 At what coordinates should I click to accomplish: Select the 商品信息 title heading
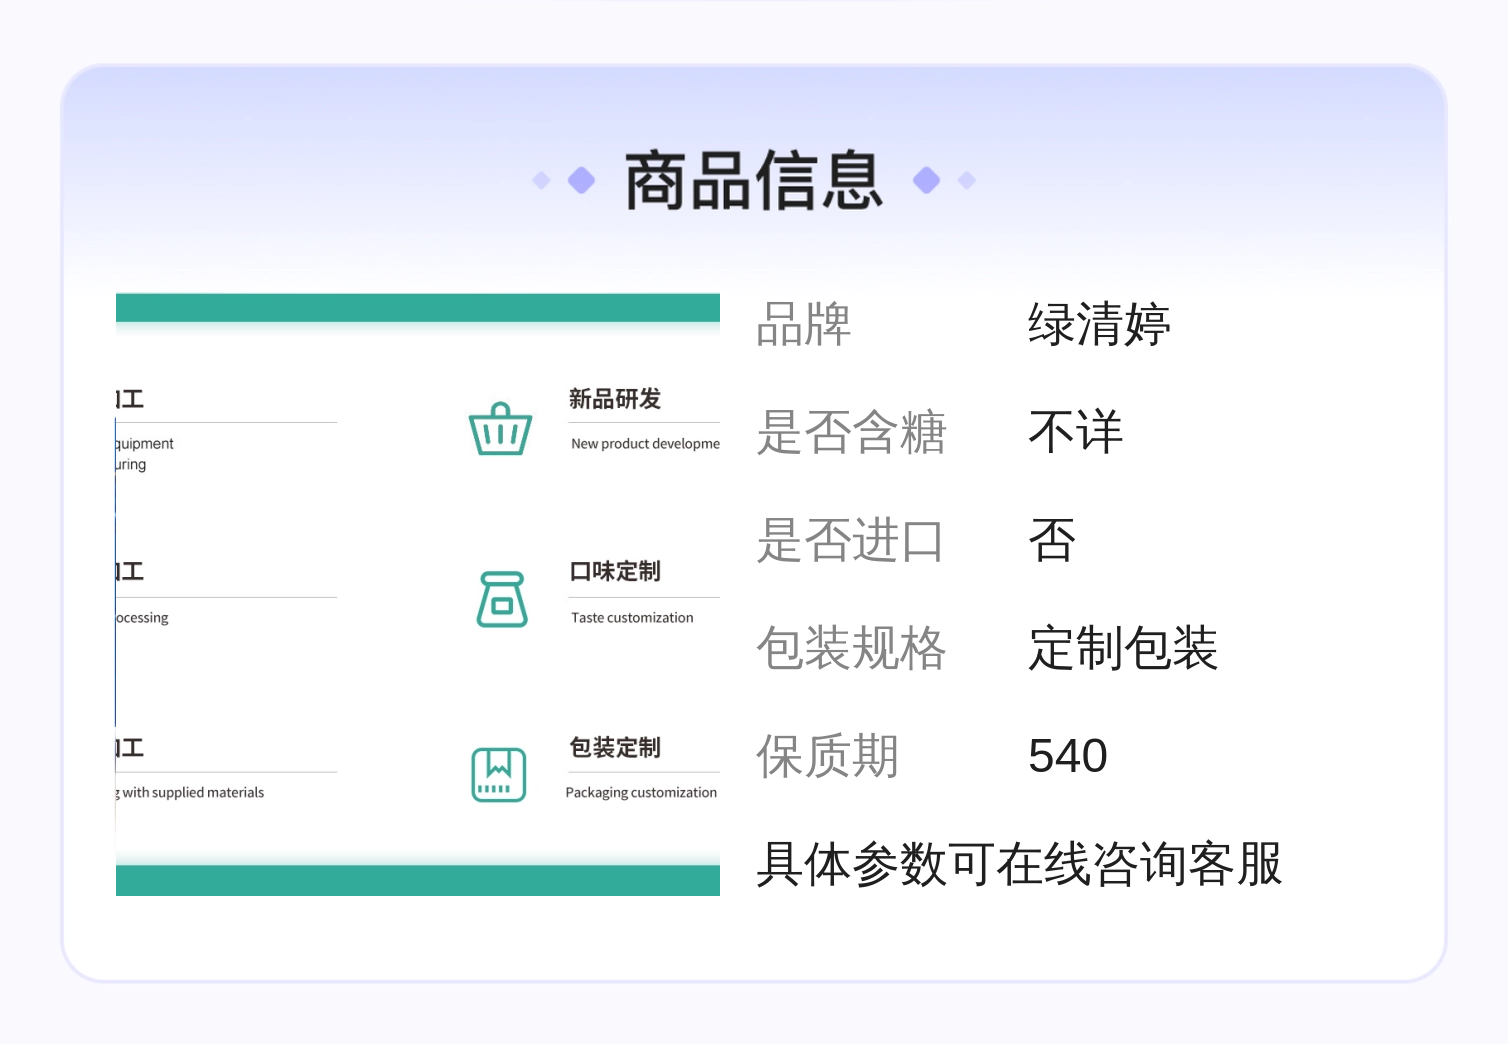pyautogui.click(x=754, y=181)
